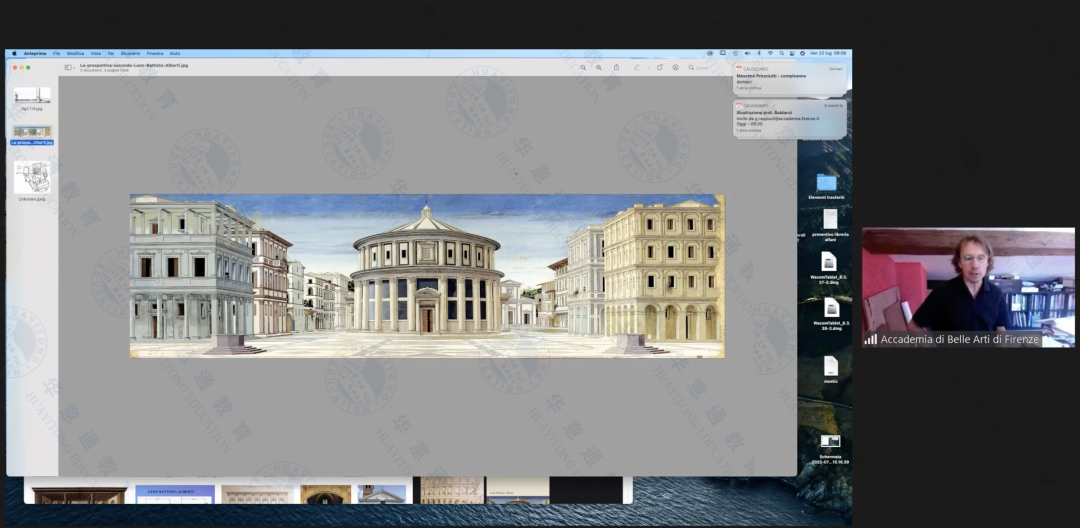Image resolution: width=1080 pixels, height=528 pixels.
Task: Open the Time Machine menu bar icon
Action: click(x=736, y=53)
